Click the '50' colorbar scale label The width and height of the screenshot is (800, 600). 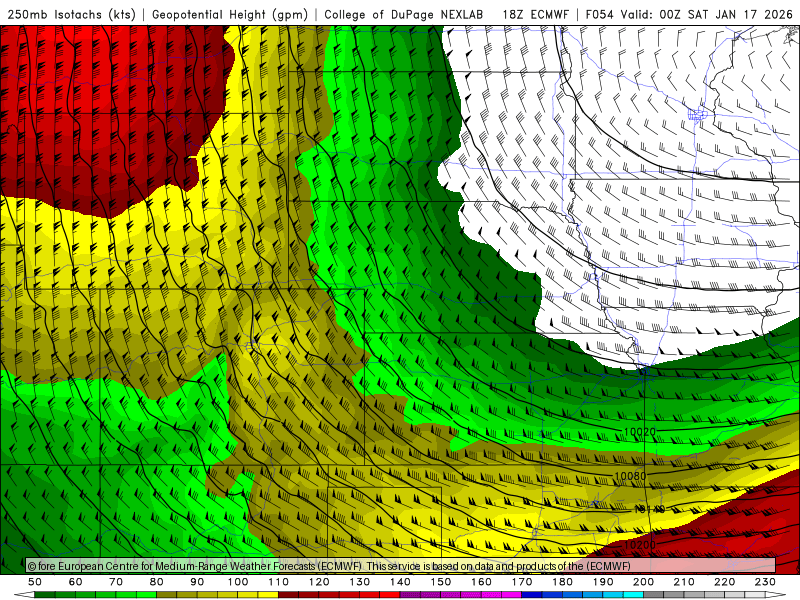coord(34,582)
